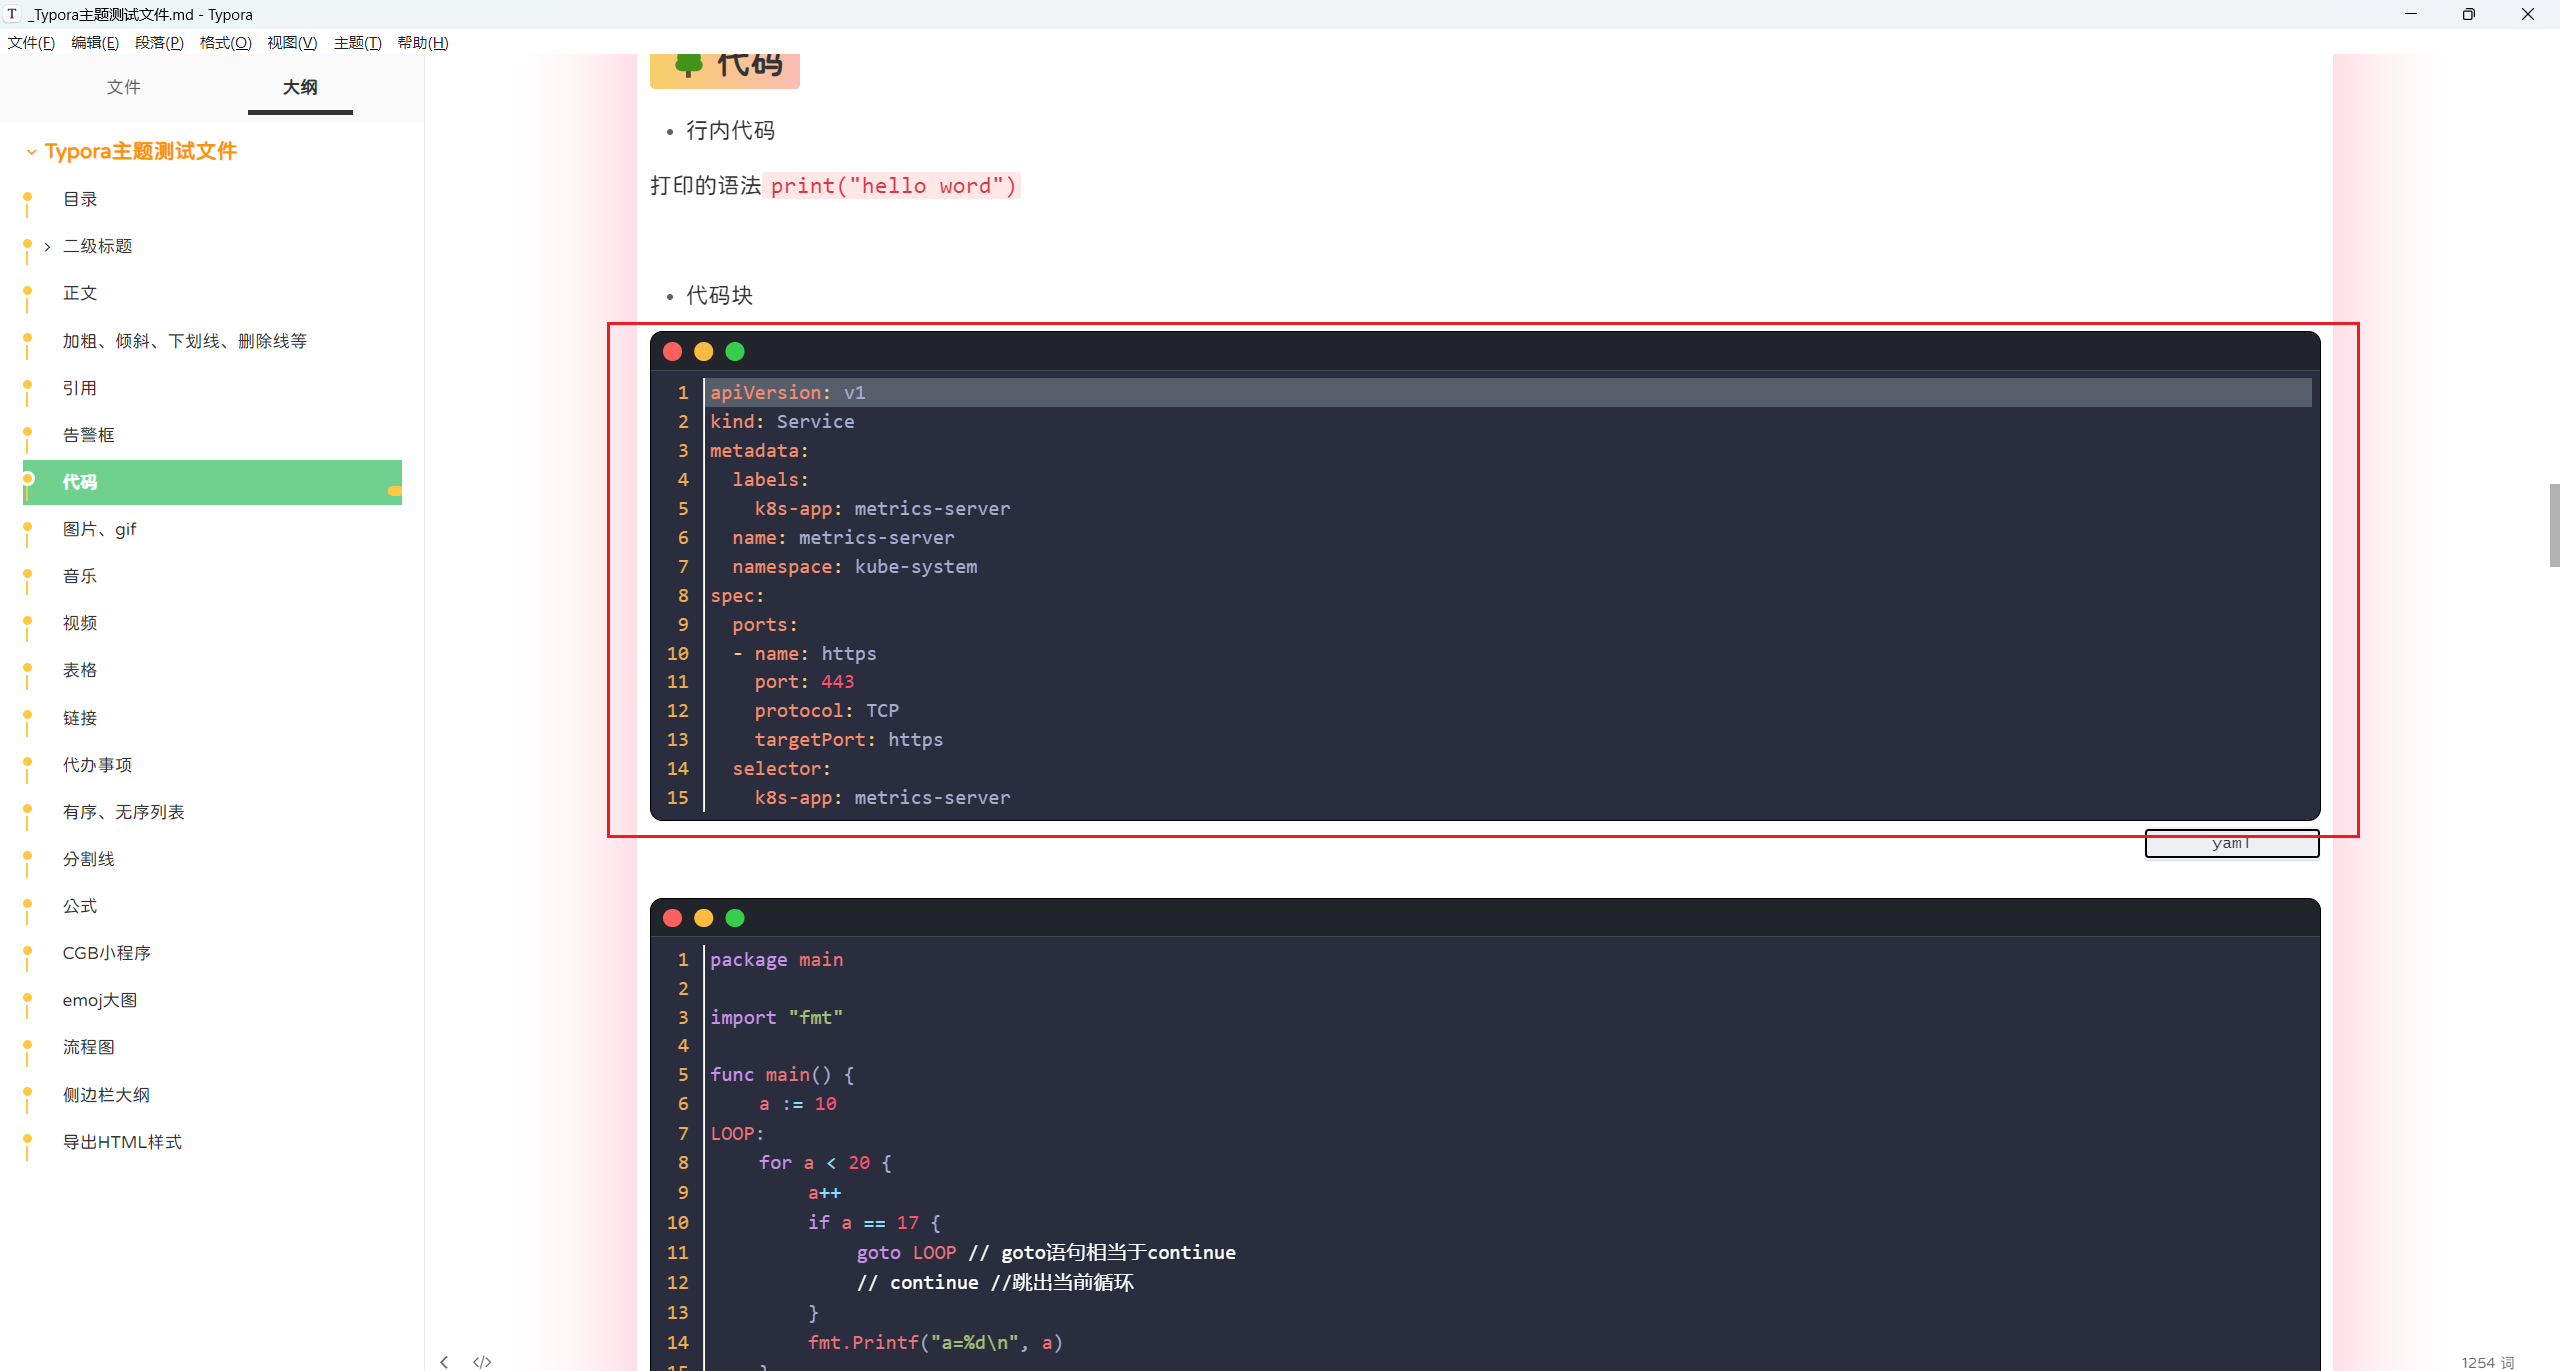Click the 代码 heading in document
The height and width of the screenshot is (1371, 2560).
pos(749,66)
